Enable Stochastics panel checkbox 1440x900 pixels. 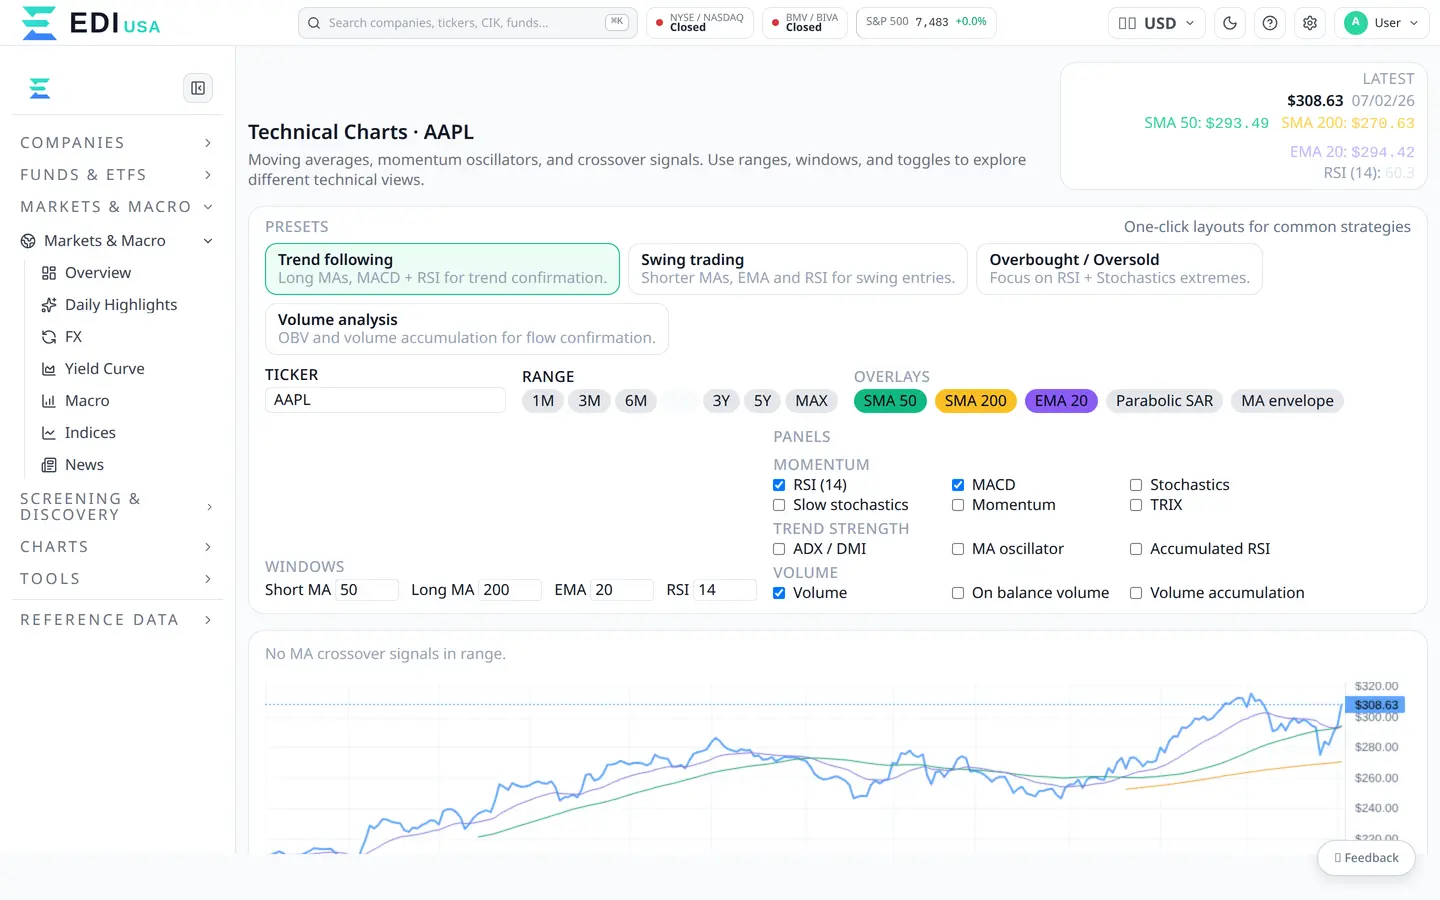point(1136,485)
